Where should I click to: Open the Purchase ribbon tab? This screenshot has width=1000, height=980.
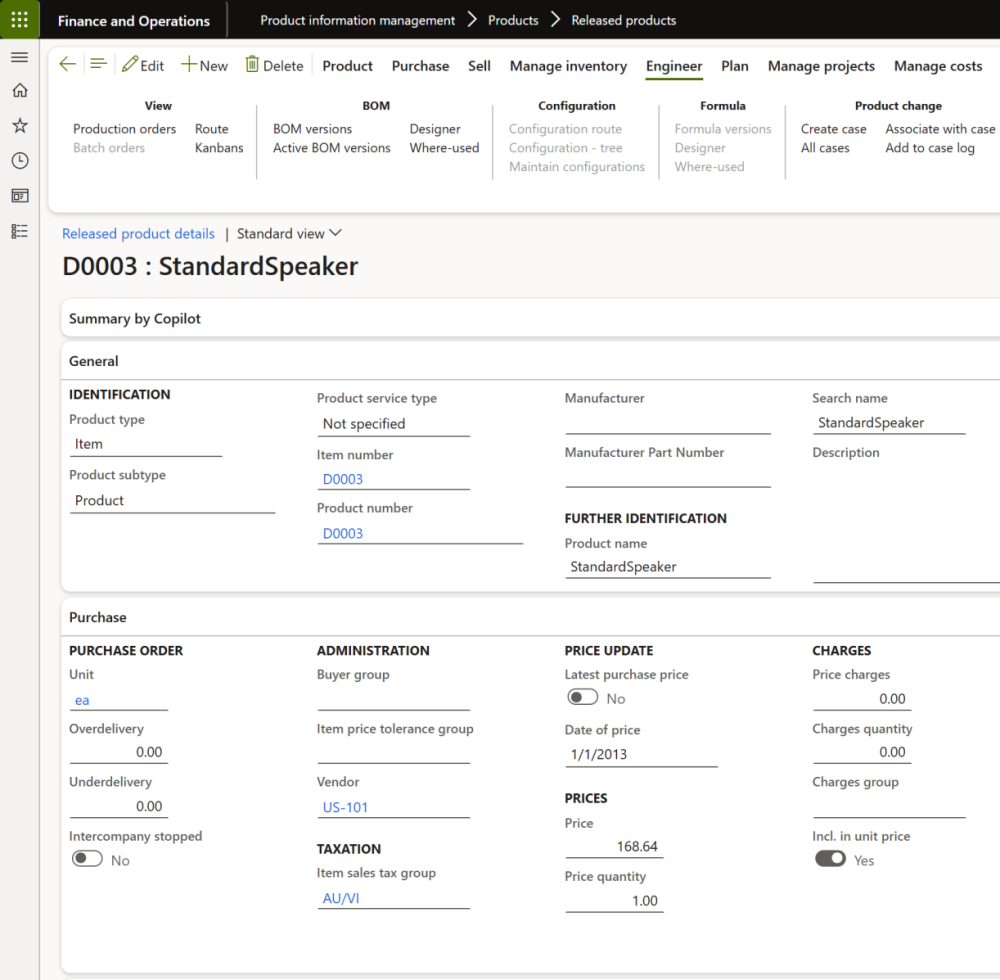[x=420, y=66]
